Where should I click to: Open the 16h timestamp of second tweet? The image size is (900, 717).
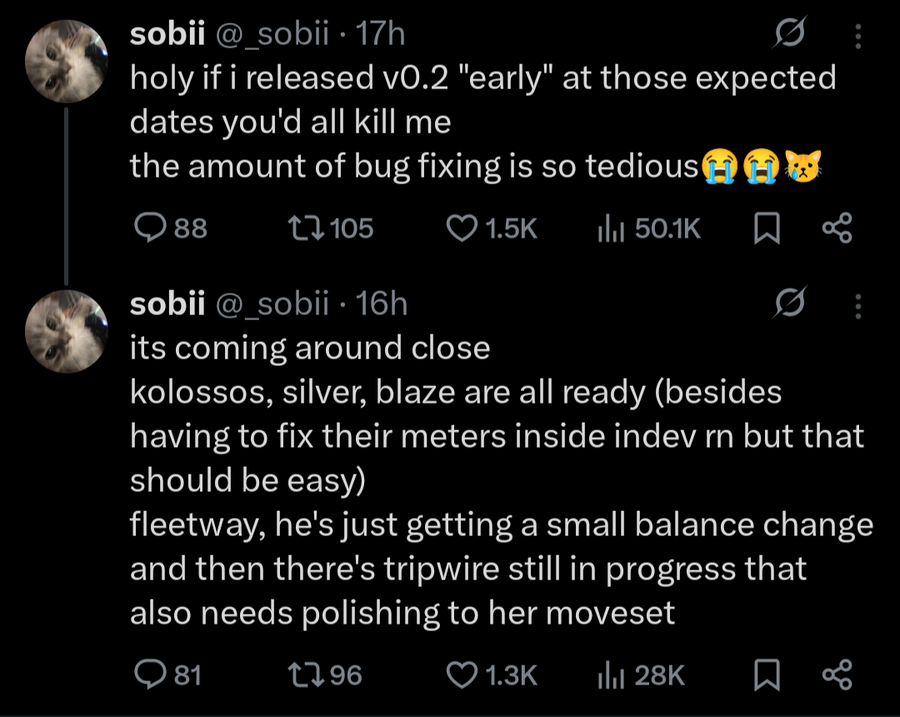[x=382, y=303]
